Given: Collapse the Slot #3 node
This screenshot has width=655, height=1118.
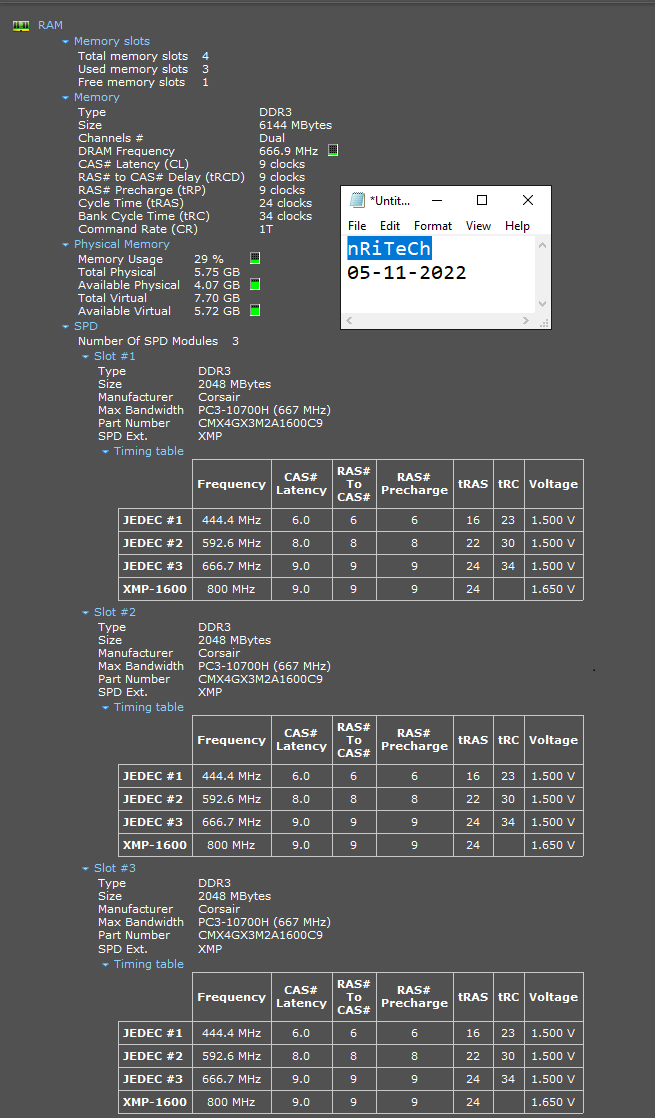Looking at the screenshot, I should [x=86, y=869].
